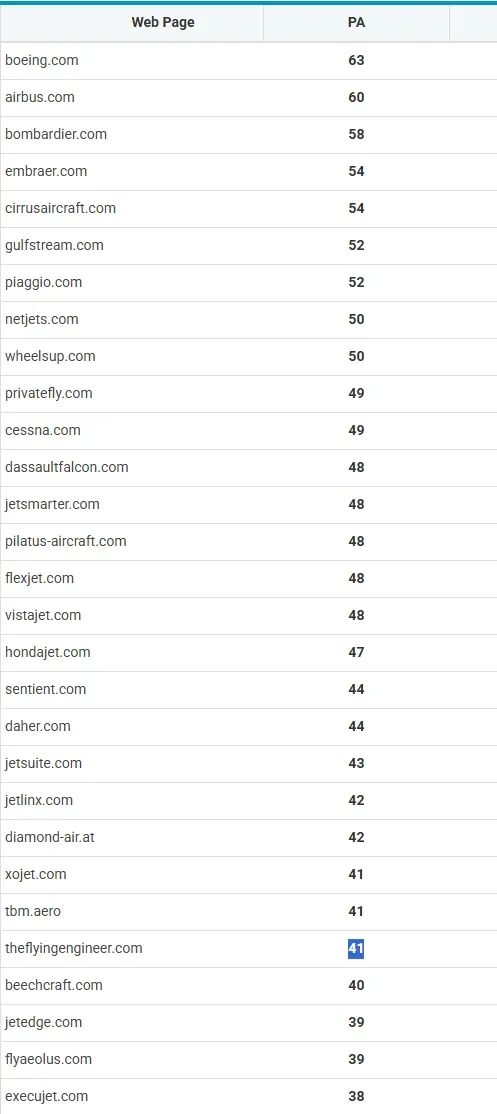Click theflyingengineer.com web page
This screenshot has width=497, height=1114.
74,948
